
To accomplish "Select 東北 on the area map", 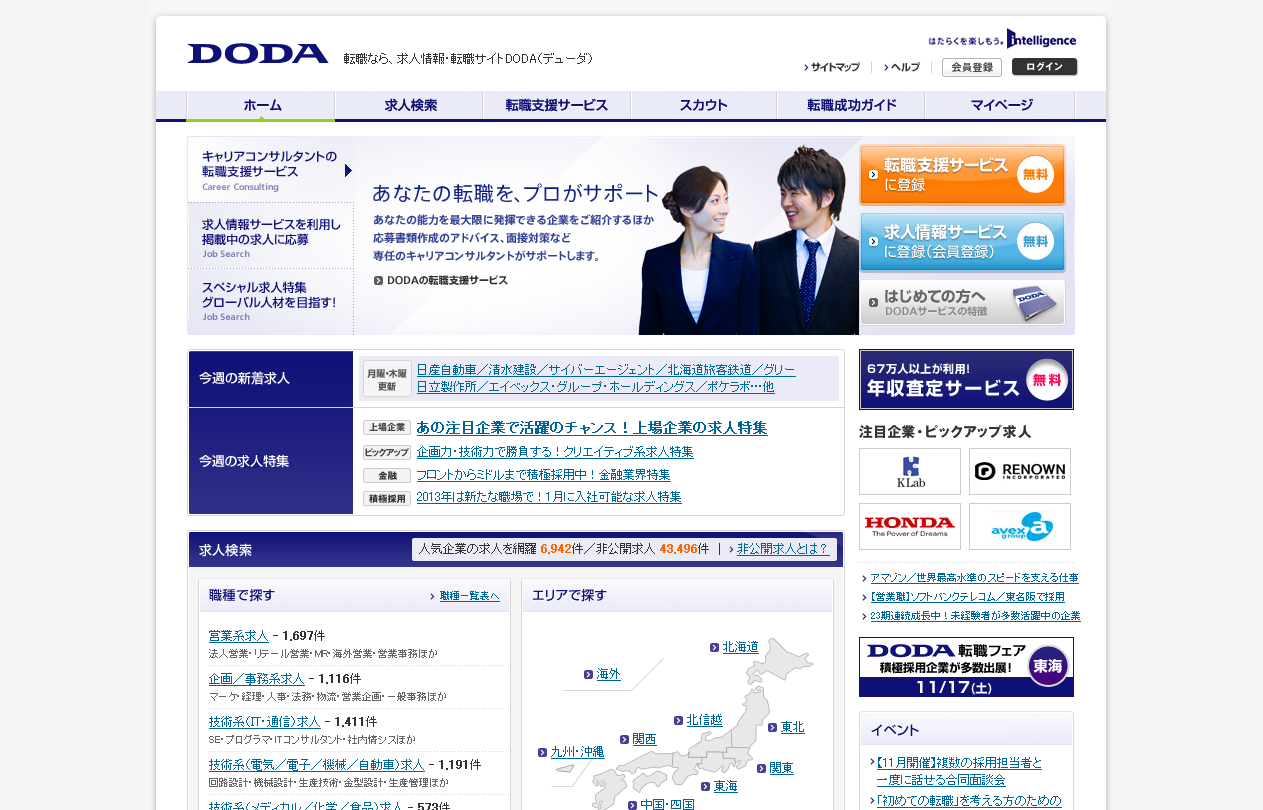I will coord(793,727).
